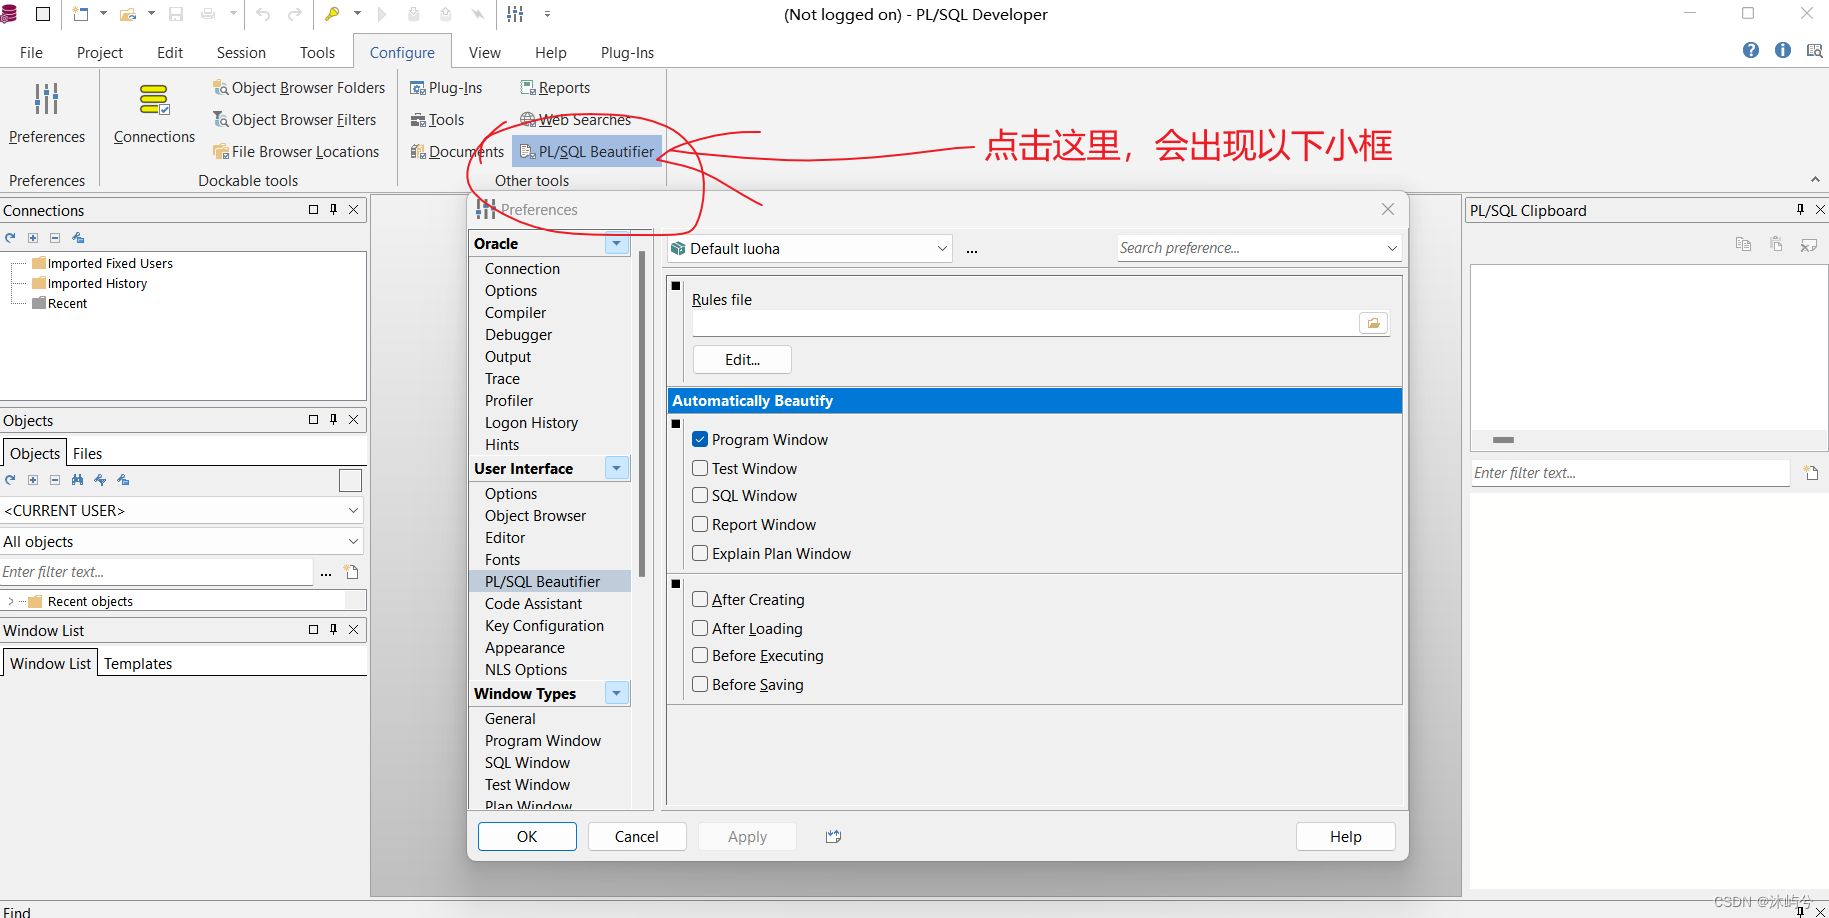The width and height of the screenshot is (1829, 918).
Task: Open the CURRENT USER dropdown list
Action: (354, 510)
